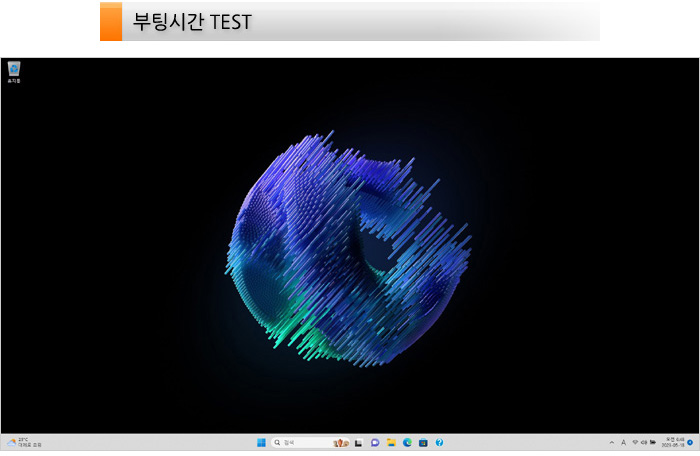
Task: Open the Recycle Bin desktop icon
Action: [14, 72]
